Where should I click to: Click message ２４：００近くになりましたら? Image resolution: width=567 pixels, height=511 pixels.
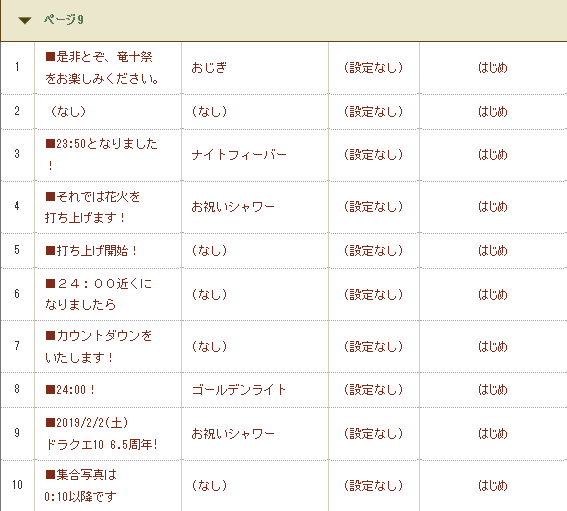coord(98,294)
